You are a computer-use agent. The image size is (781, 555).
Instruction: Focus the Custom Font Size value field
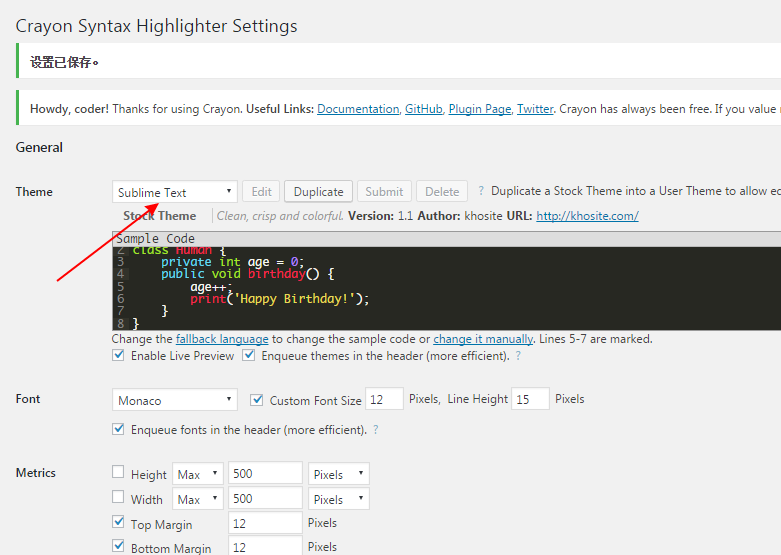[x=384, y=399]
